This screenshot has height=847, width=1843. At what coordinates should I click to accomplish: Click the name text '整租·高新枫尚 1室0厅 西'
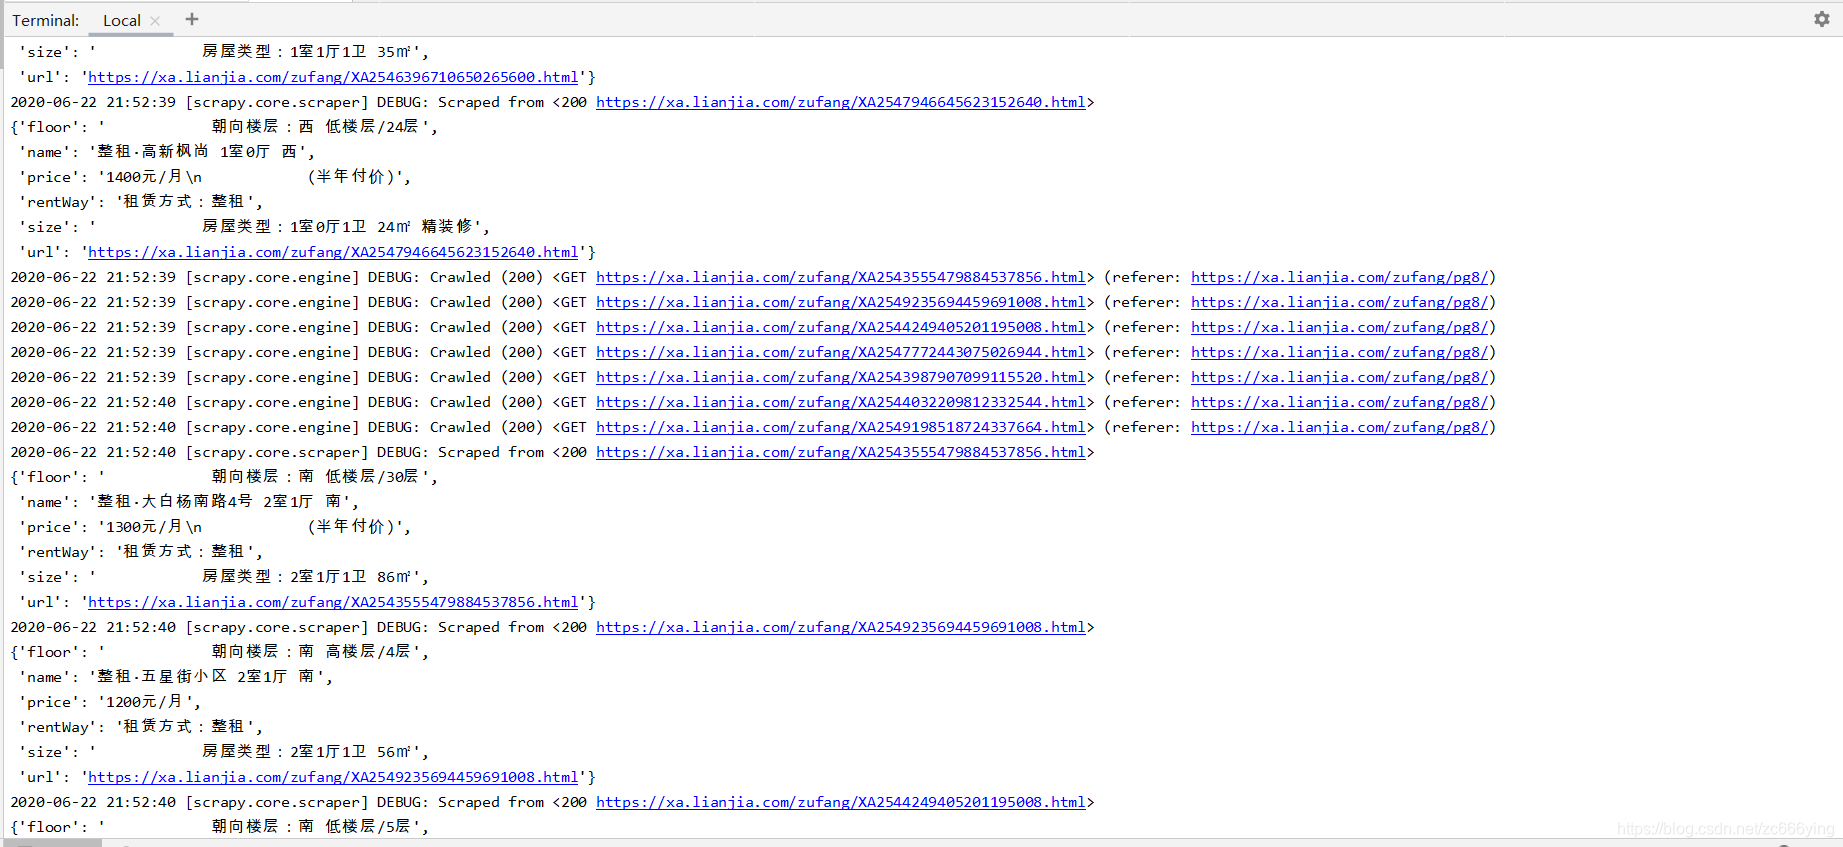[x=197, y=152]
